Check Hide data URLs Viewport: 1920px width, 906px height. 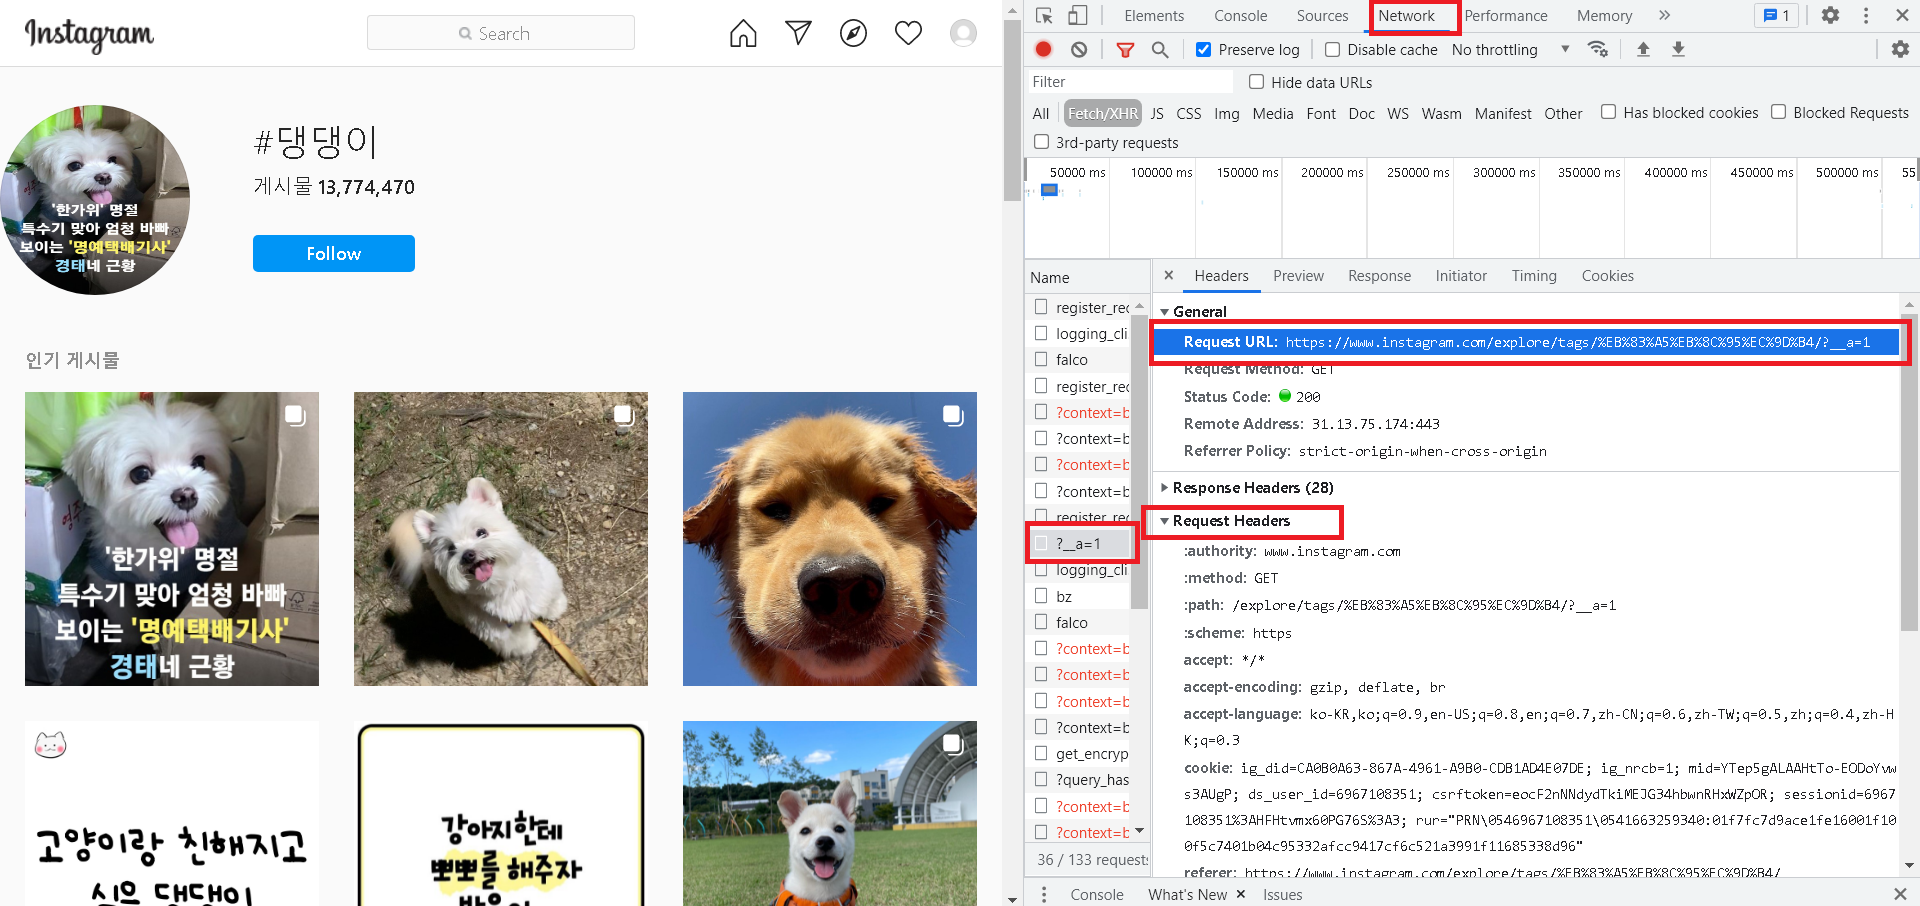(1256, 82)
